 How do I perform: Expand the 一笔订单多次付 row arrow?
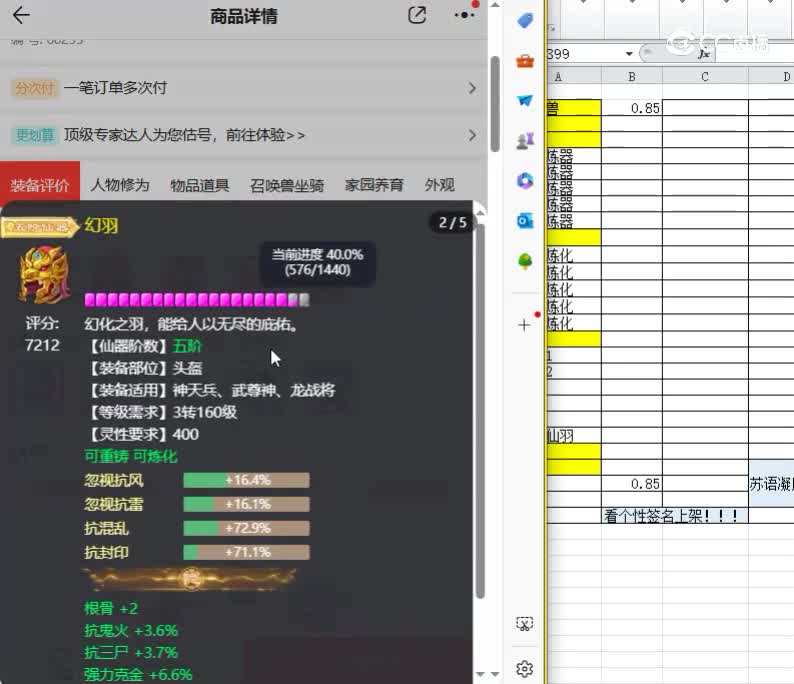pos(472,88)
